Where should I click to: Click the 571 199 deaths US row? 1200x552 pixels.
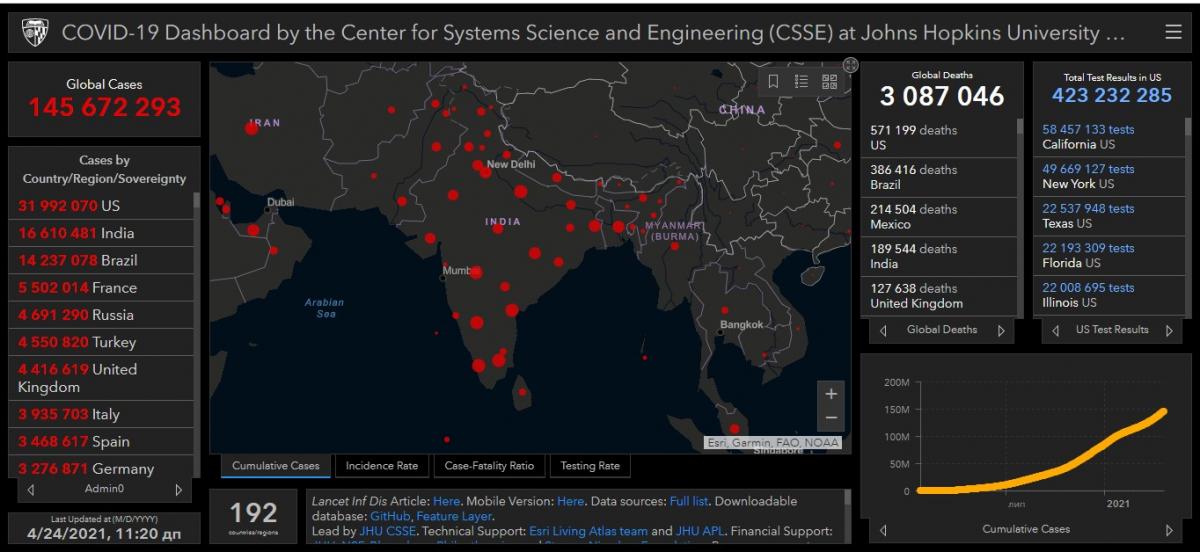[938, 138]
